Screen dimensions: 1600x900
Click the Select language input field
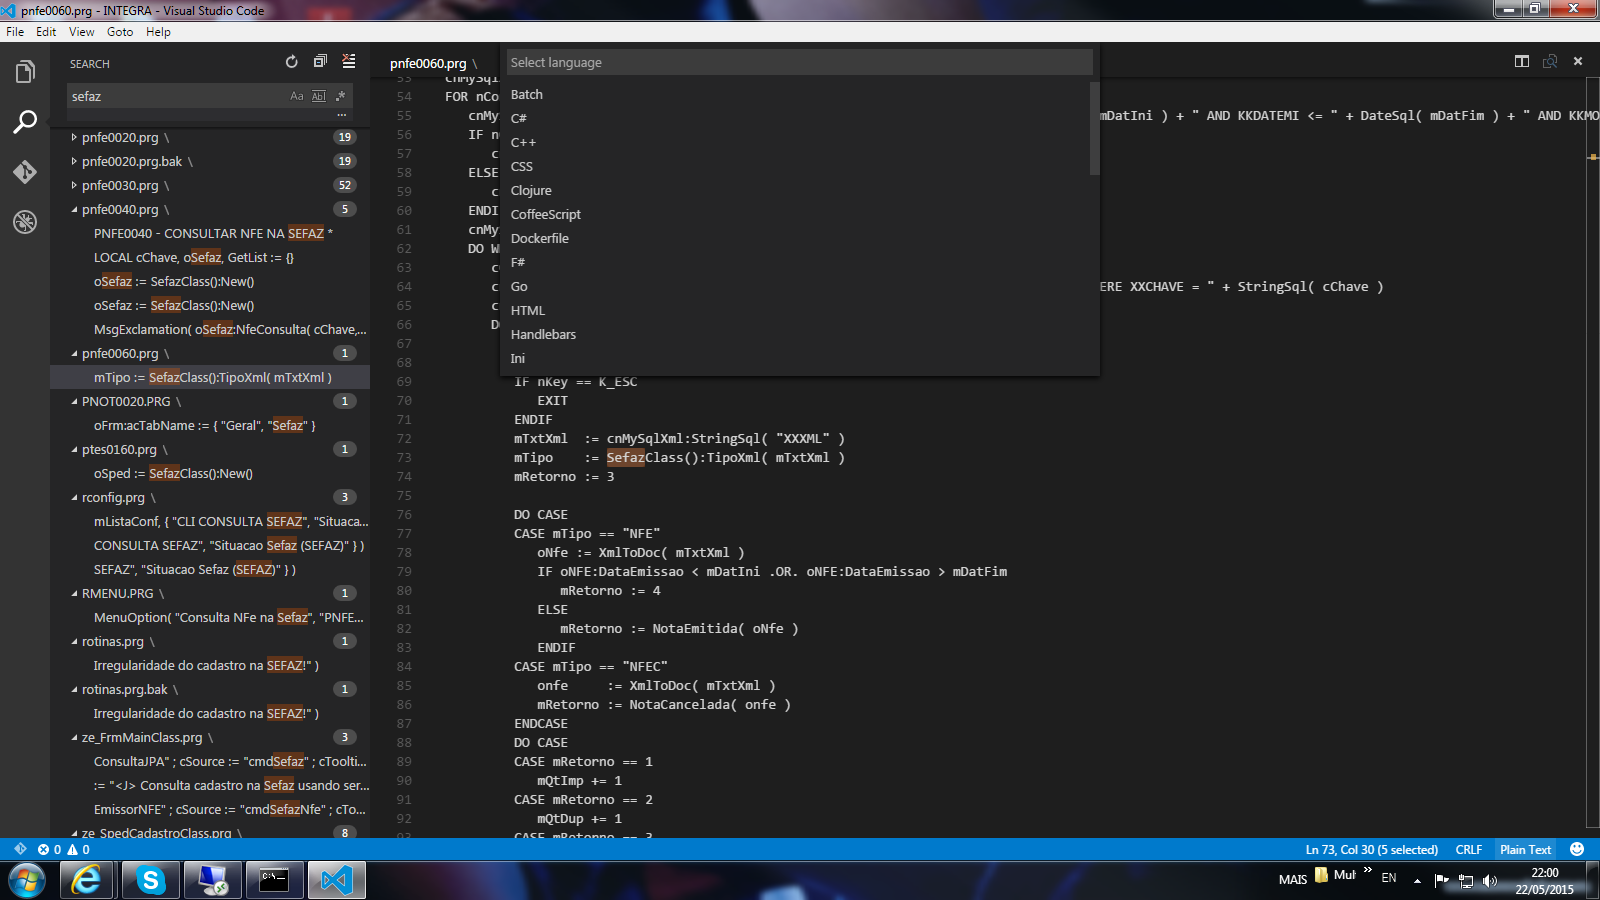tap(798, 63)
